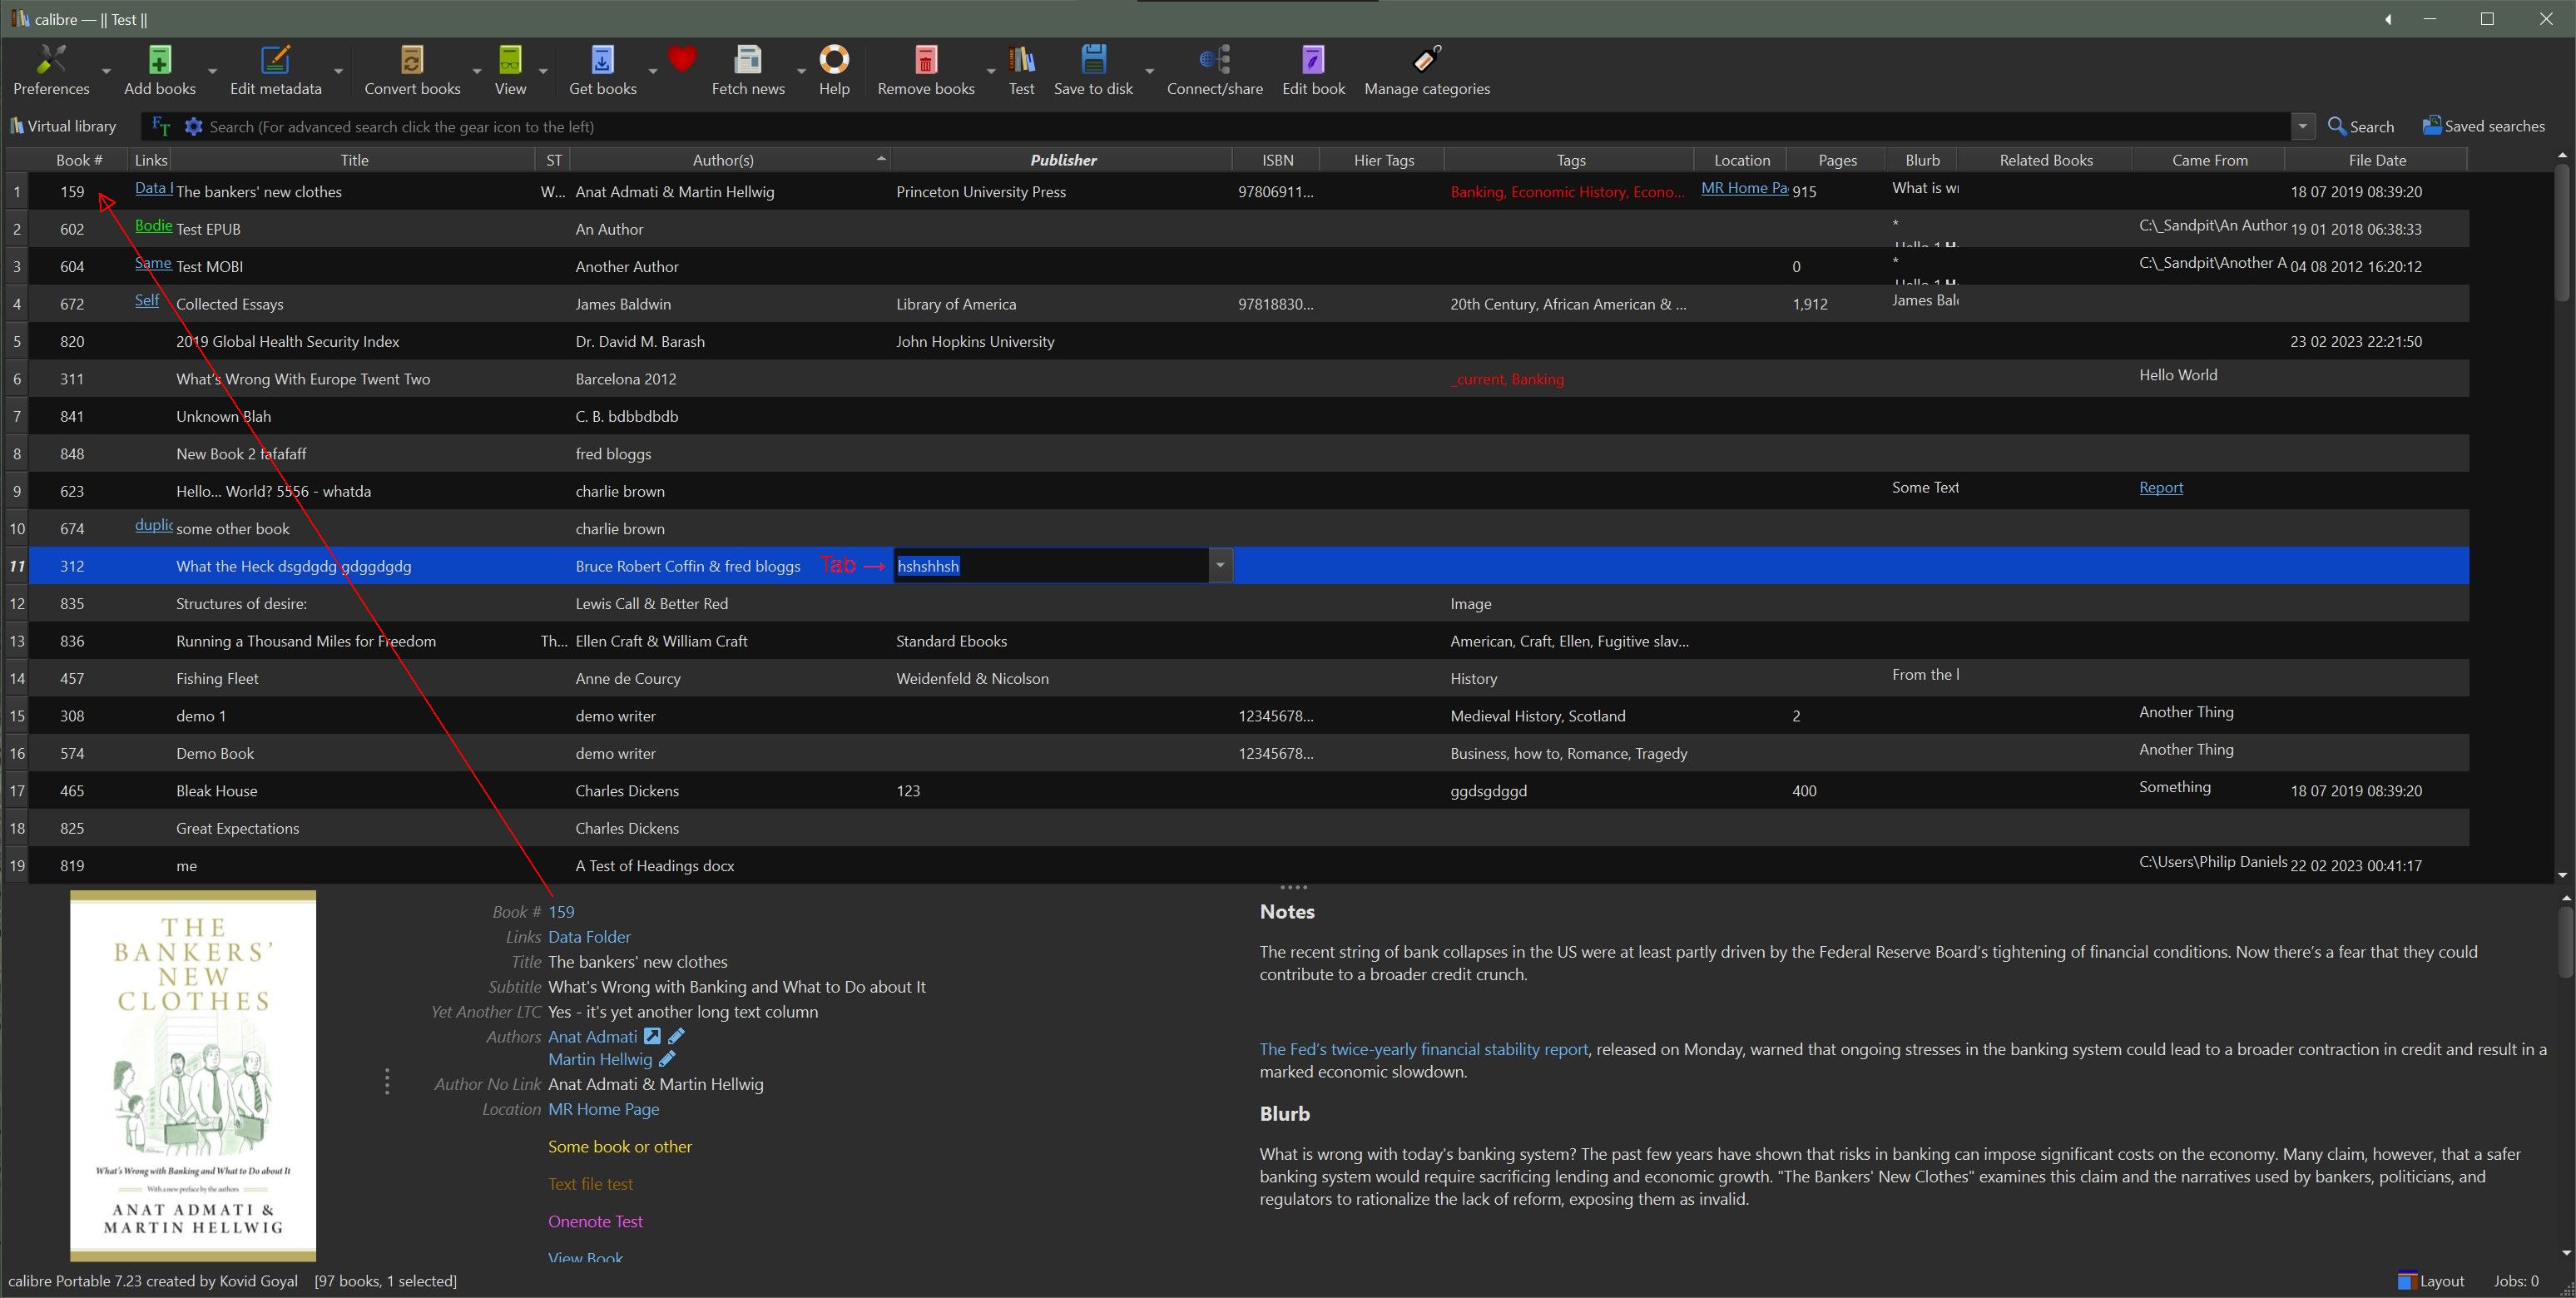The width and height of the screenshot is (2576, 1298).
Task: Toggle the full text search icon
Action: 161,127
